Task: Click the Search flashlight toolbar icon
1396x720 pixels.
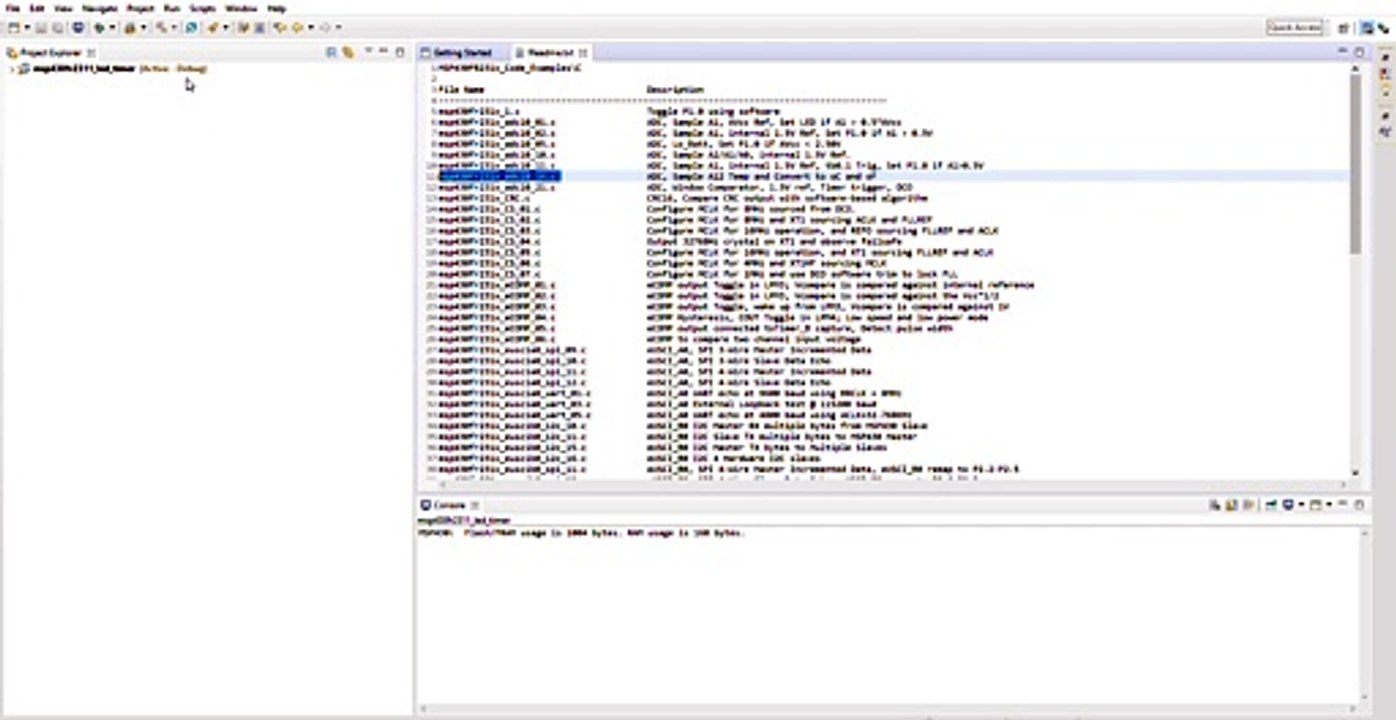Action: click(213, 27)
